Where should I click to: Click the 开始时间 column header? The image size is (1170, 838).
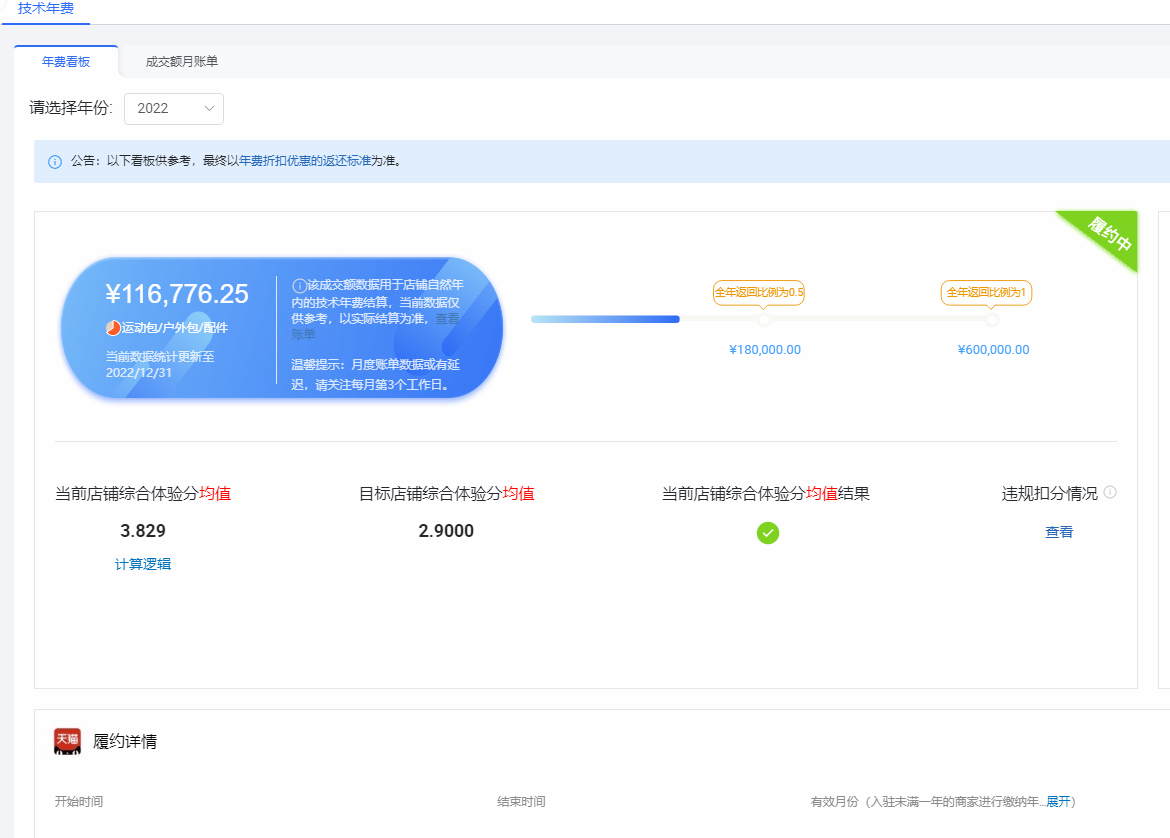(x=78, y=801)
